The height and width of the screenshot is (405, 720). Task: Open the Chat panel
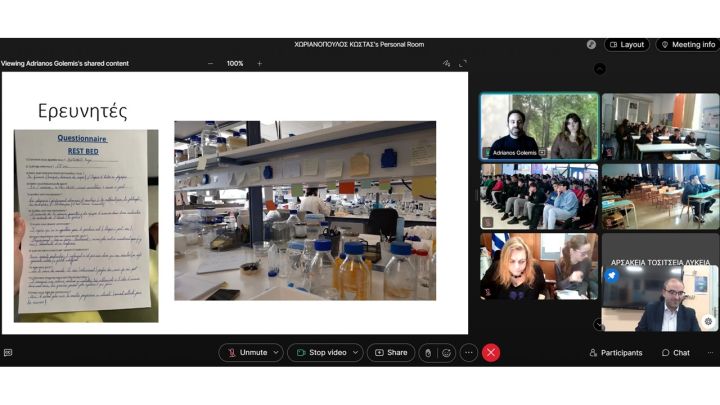tap(676, 352)
